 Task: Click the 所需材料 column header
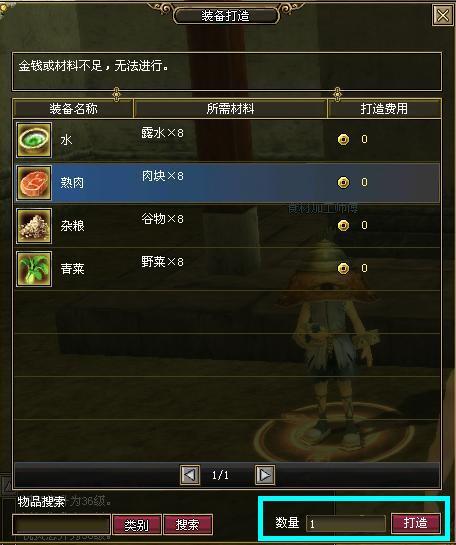click(x=230, y=109)
